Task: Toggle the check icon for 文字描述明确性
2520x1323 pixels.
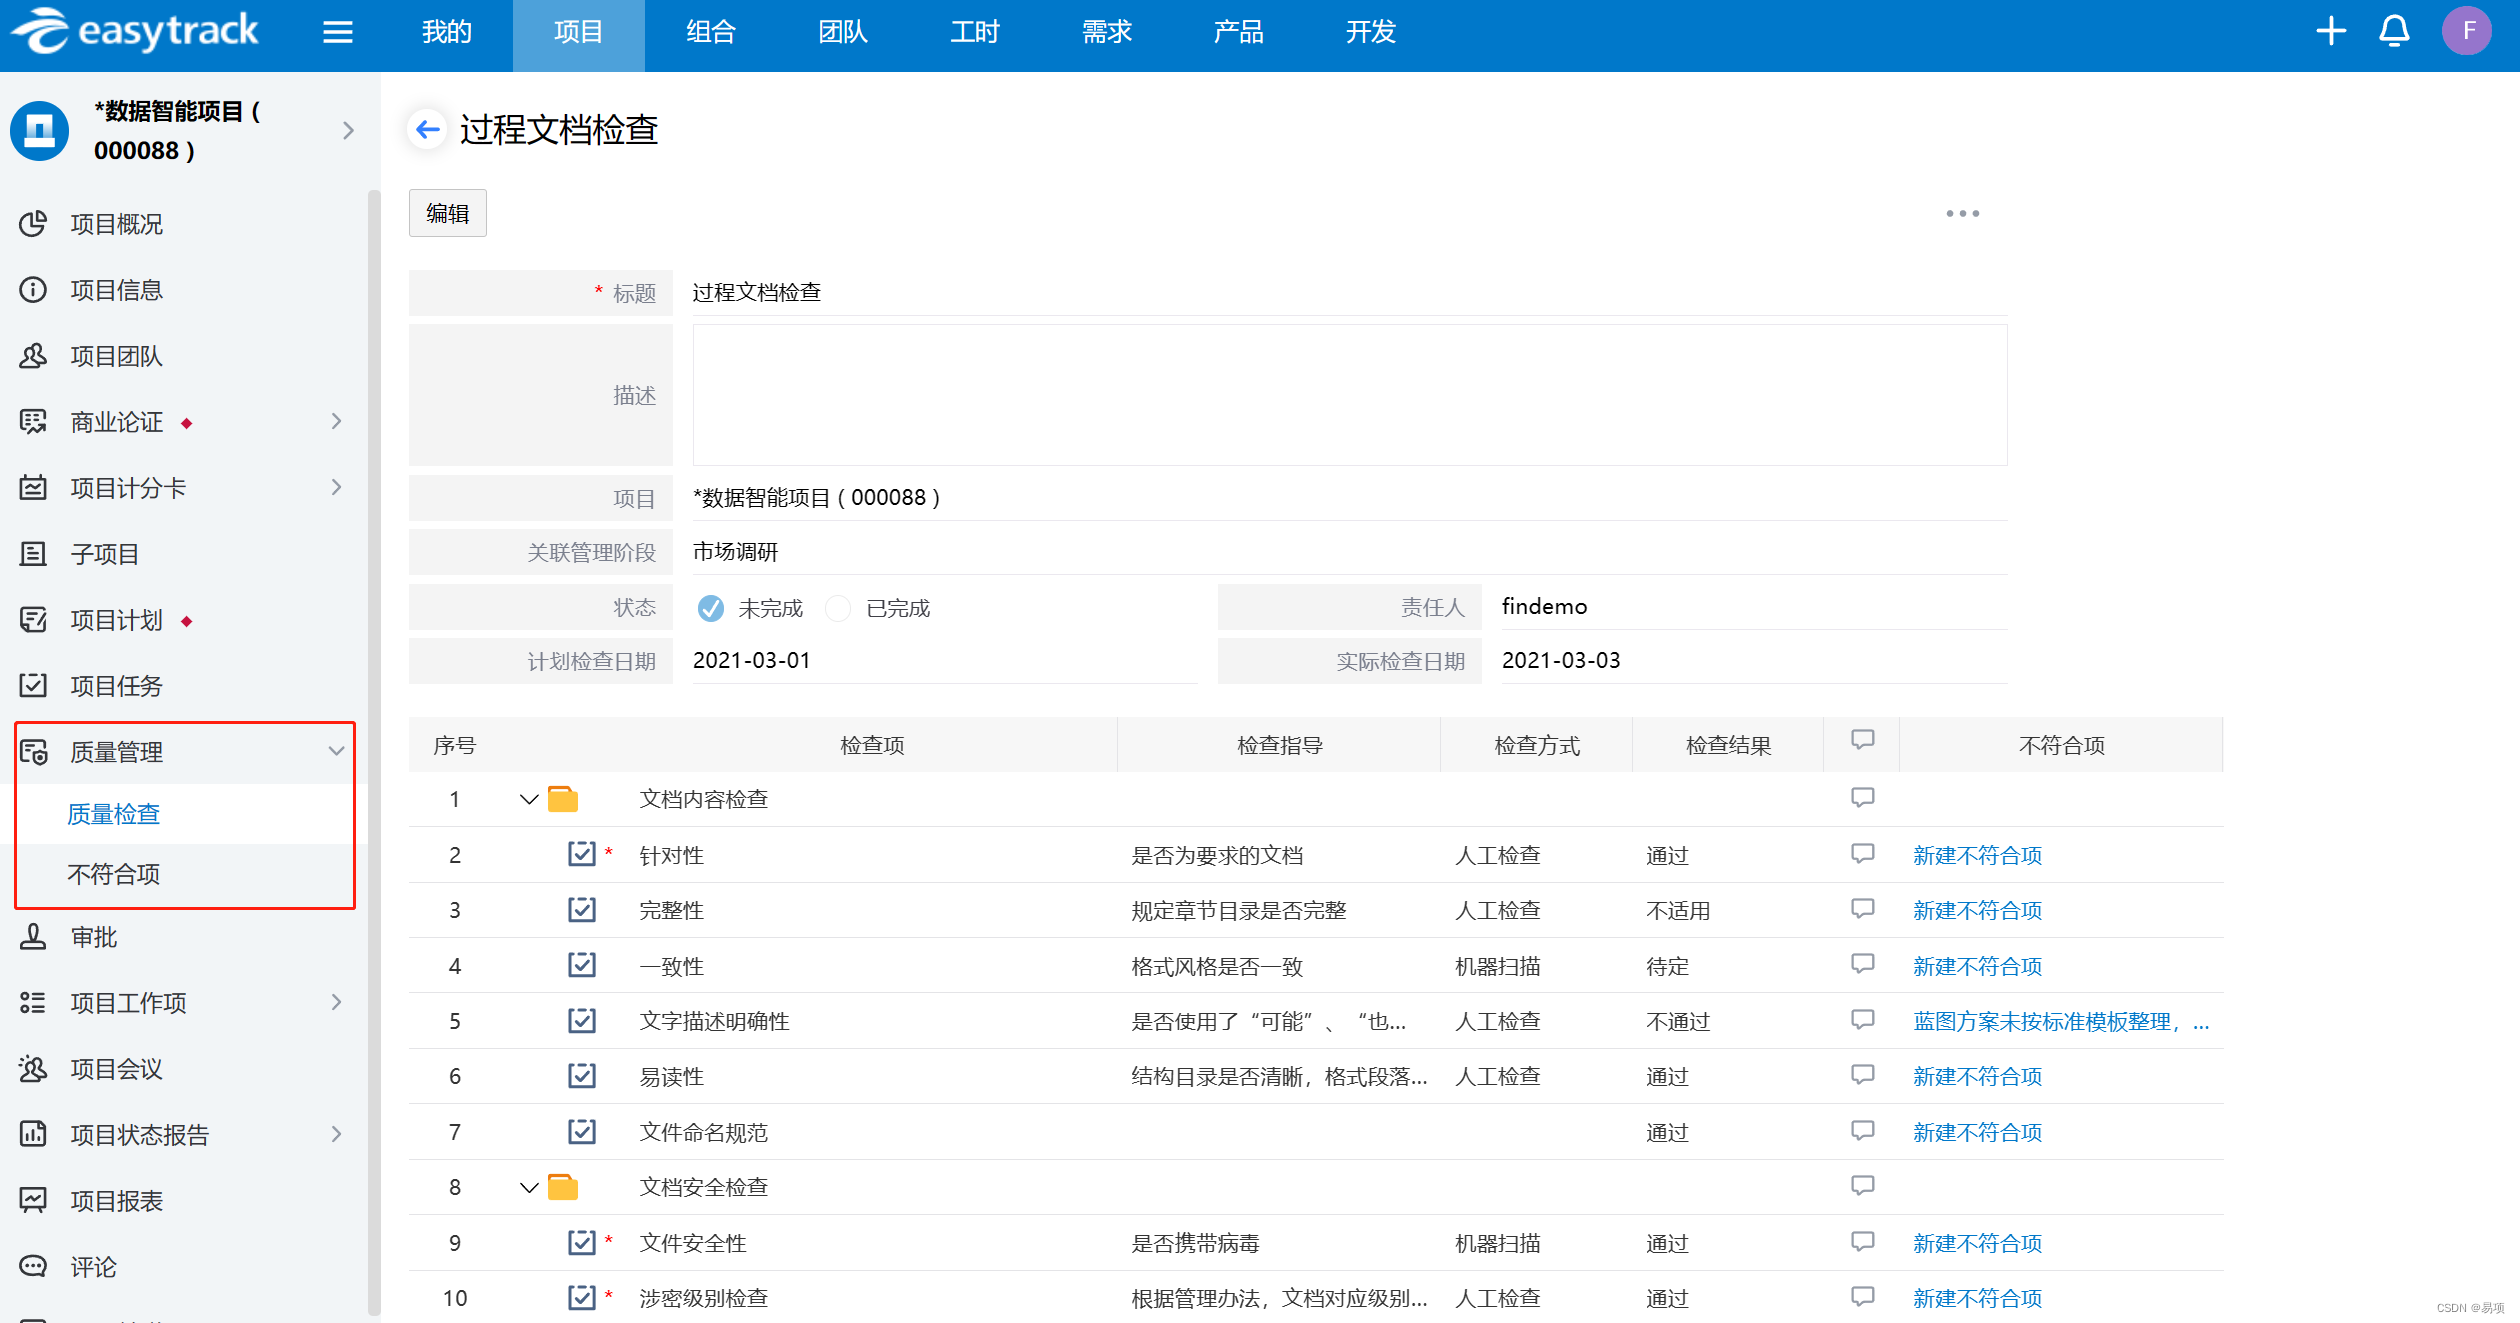Action: click(x=581, y=1021)
